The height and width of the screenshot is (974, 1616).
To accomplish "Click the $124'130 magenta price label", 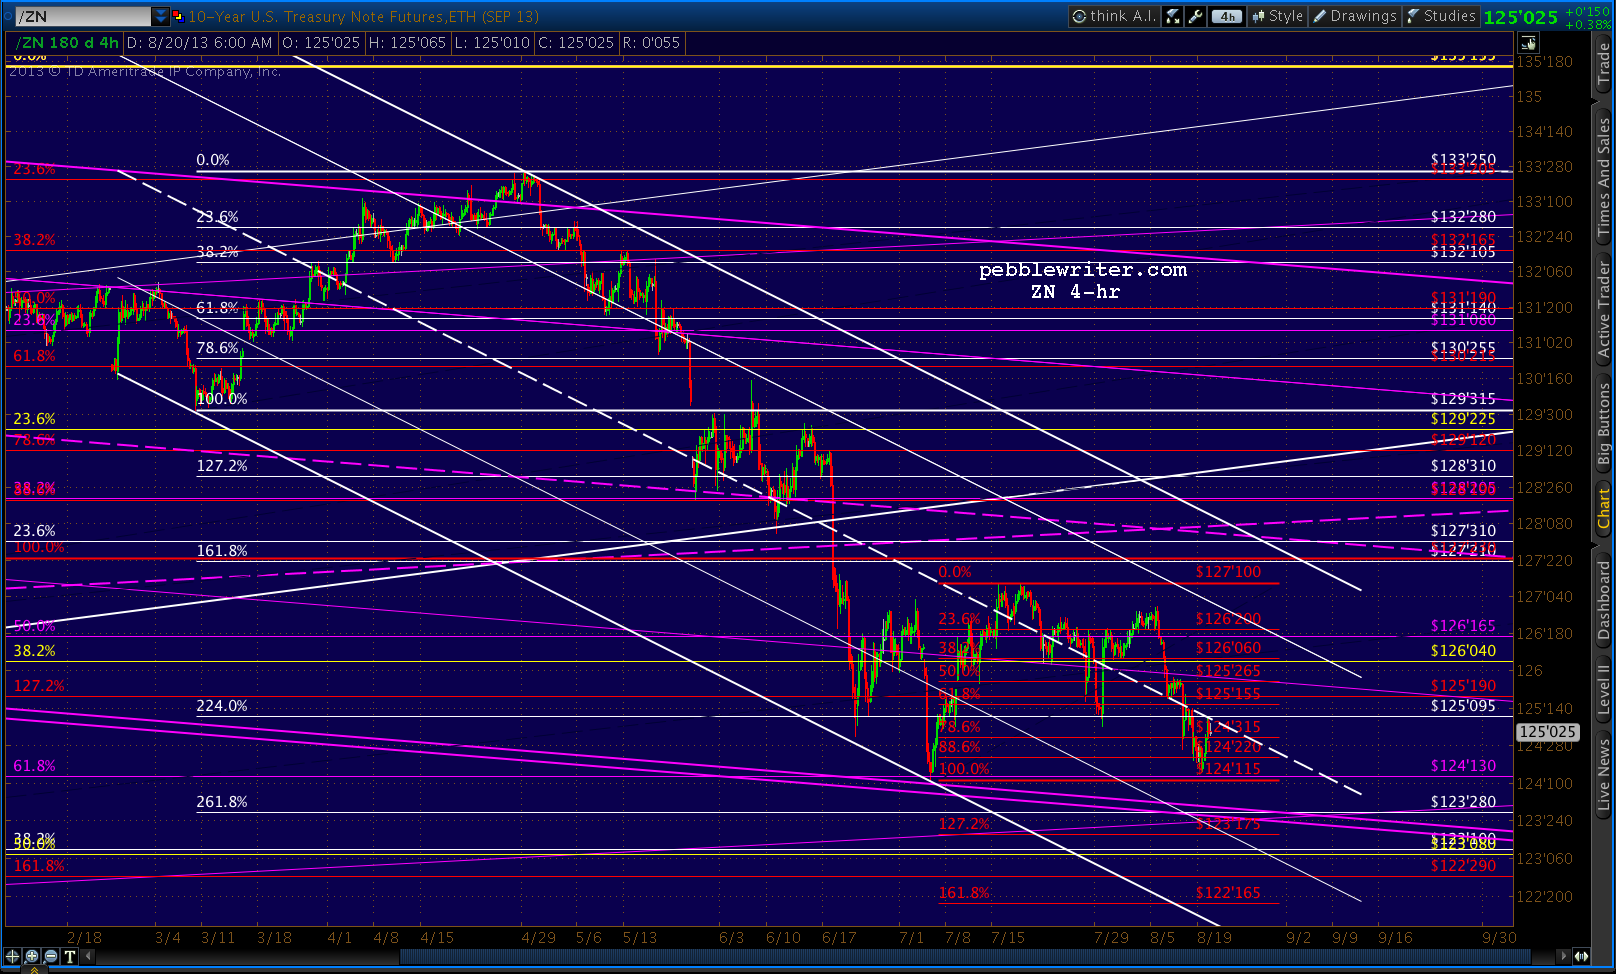I will click(1463, 766).
